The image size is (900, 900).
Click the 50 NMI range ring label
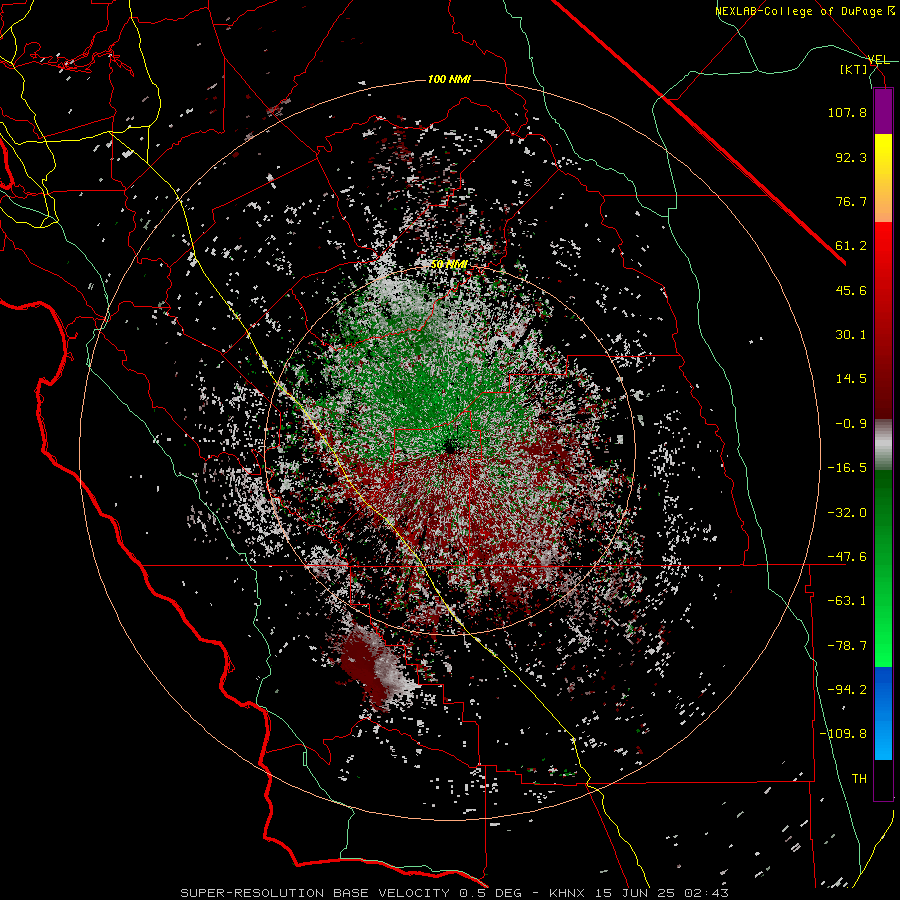coord(449,264)
